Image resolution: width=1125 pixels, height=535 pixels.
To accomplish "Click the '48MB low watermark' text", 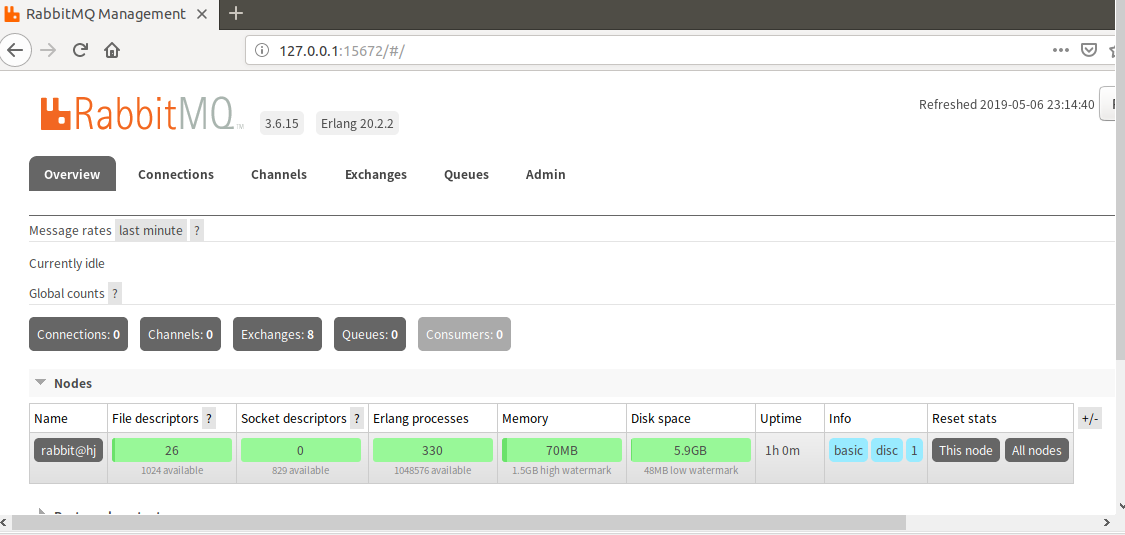I will coord(691,470).
